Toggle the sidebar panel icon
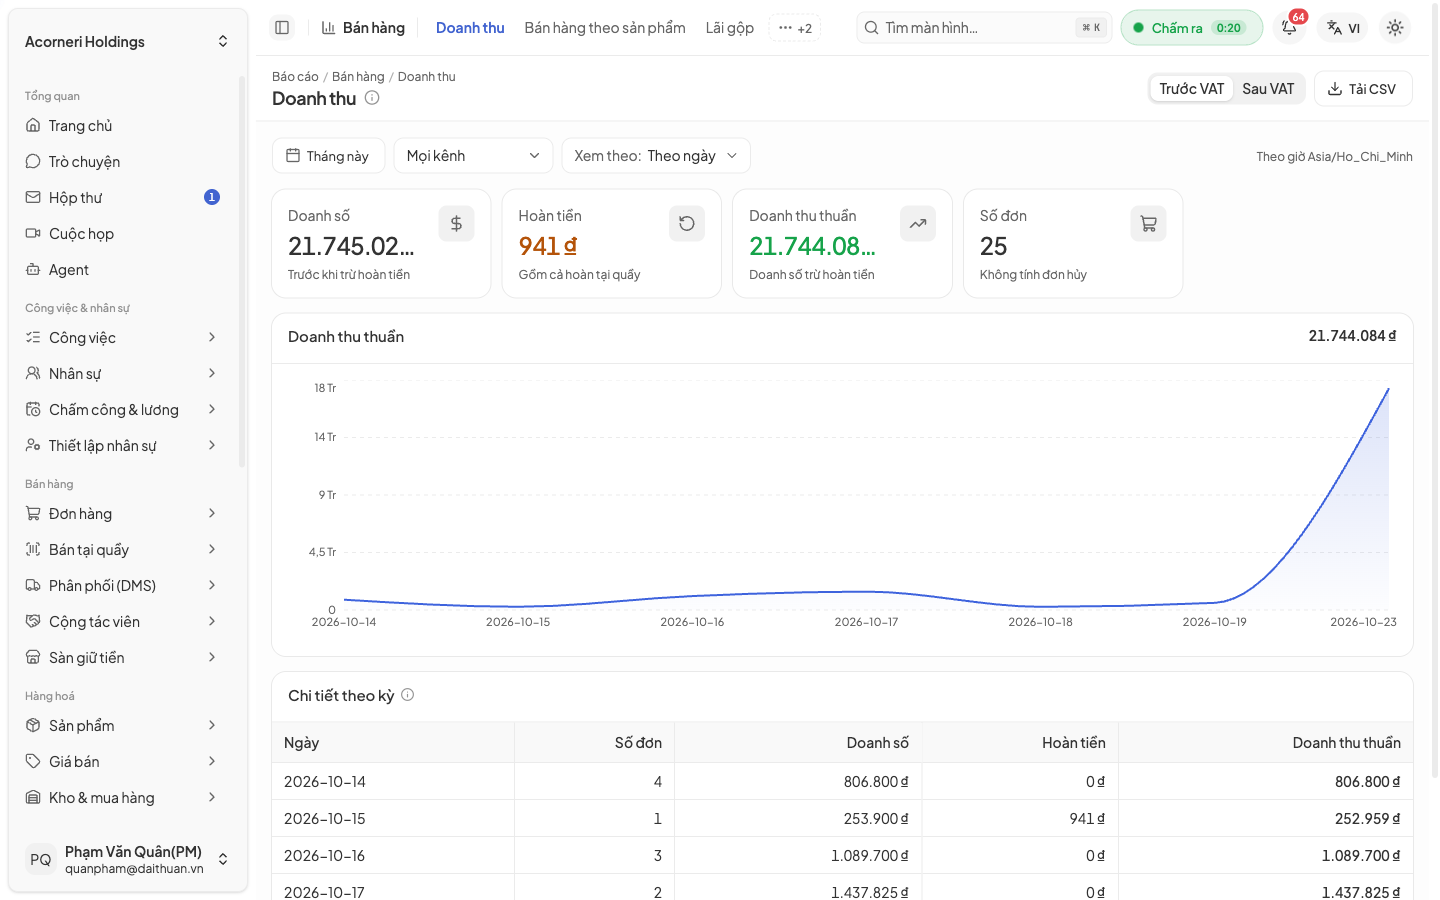 pos(282,28)
